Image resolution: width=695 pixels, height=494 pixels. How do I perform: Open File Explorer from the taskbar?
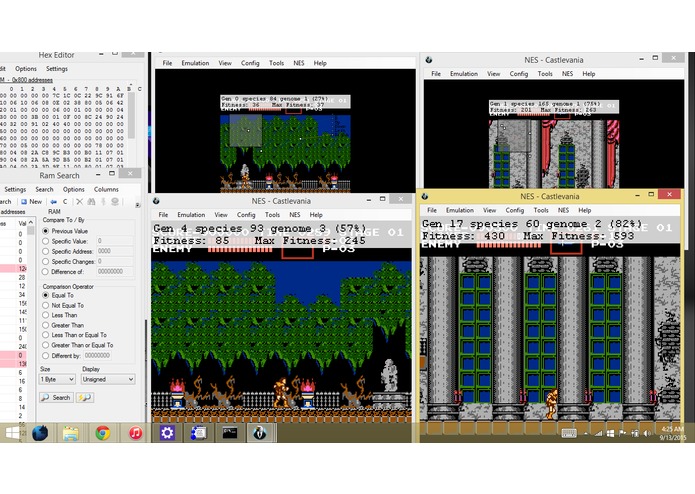tap(71, 433)
